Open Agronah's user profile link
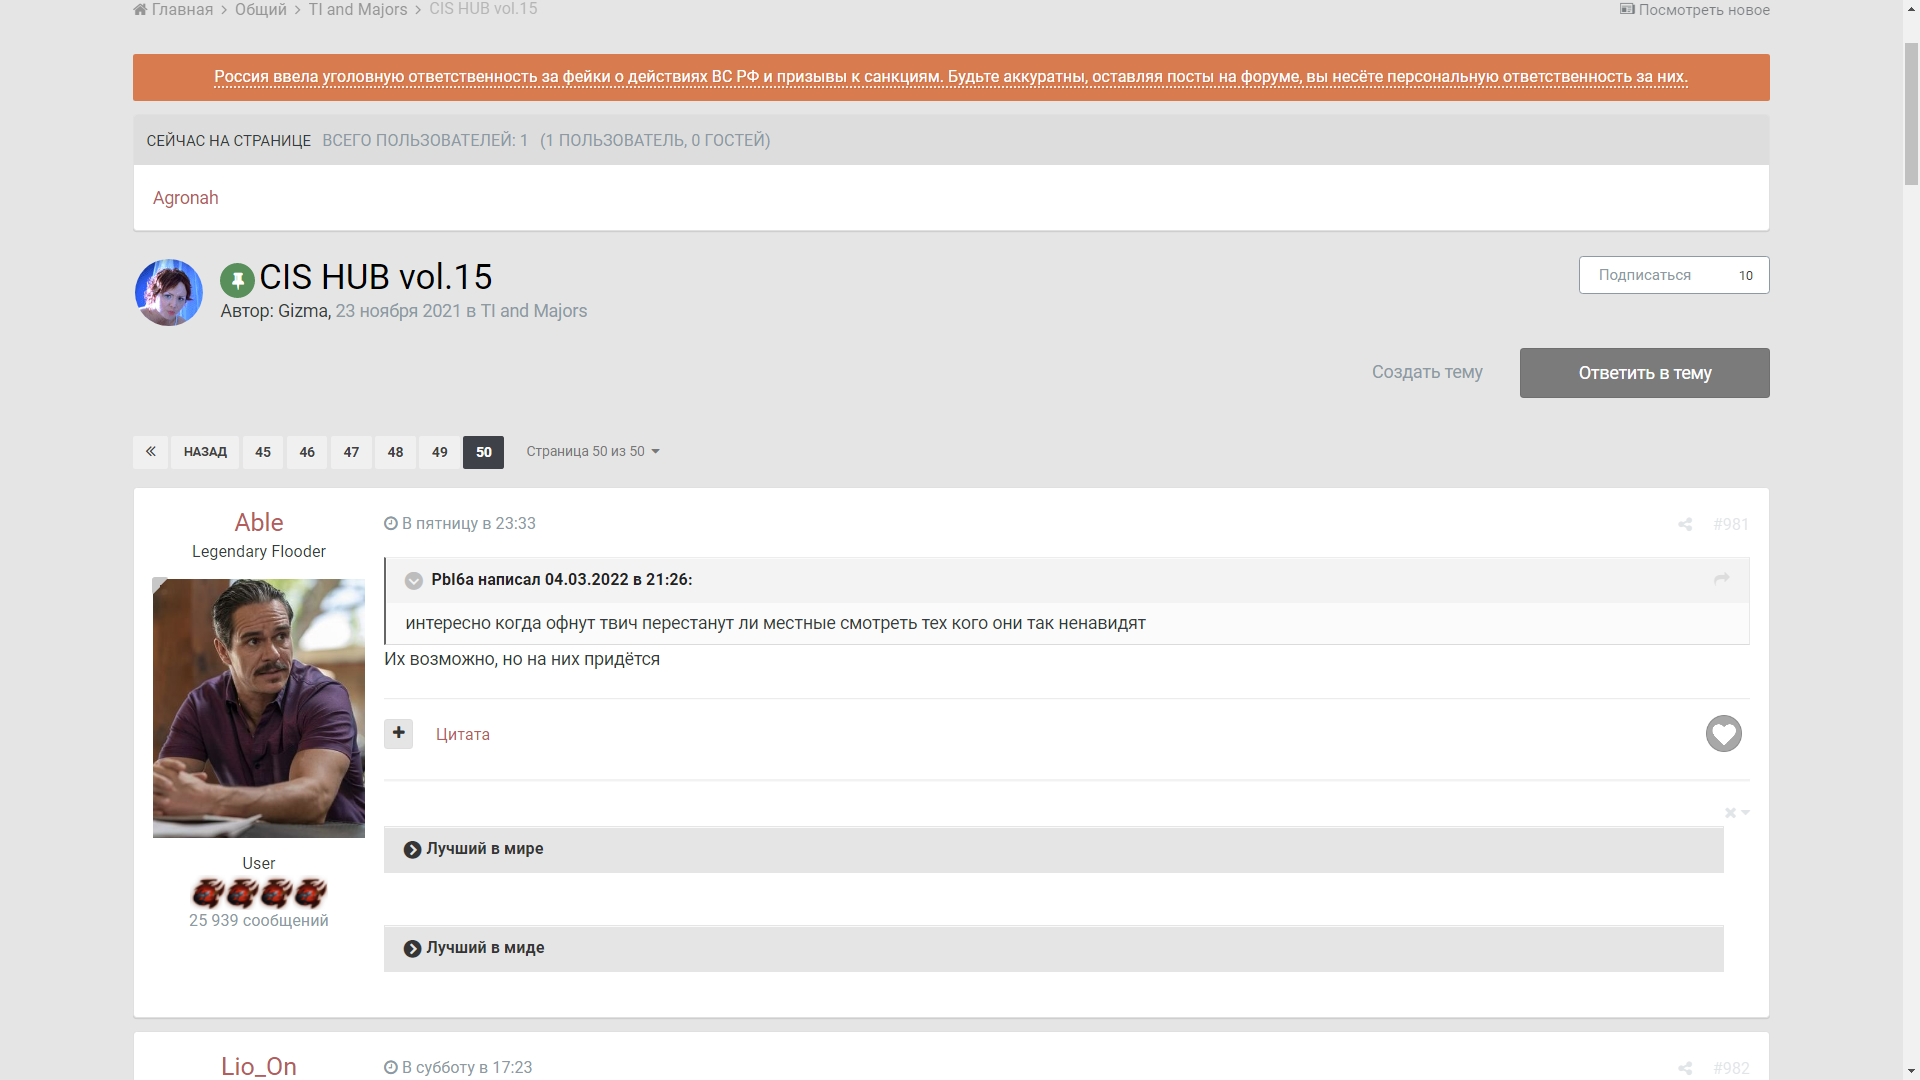Viewport: 1920px width, 1080px height. pyautogui.click(x=185, y=198)
